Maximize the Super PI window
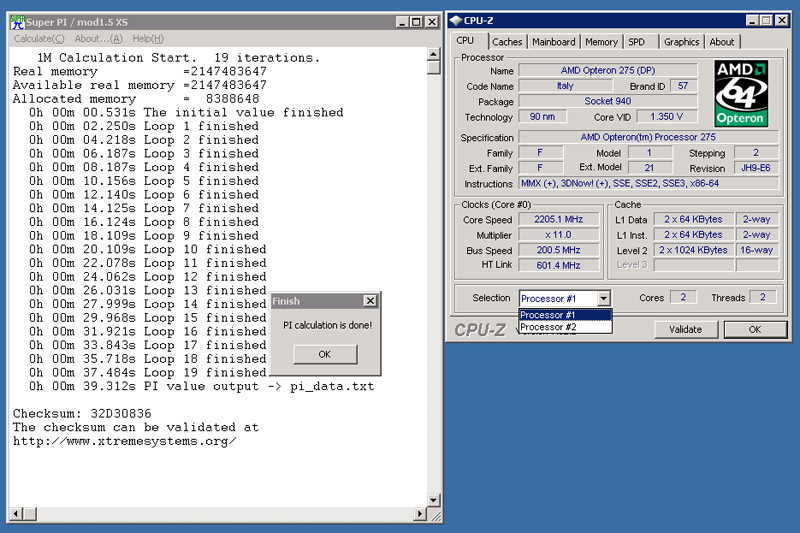Screen dimensions: 800x533 click(x=416, y=22)
